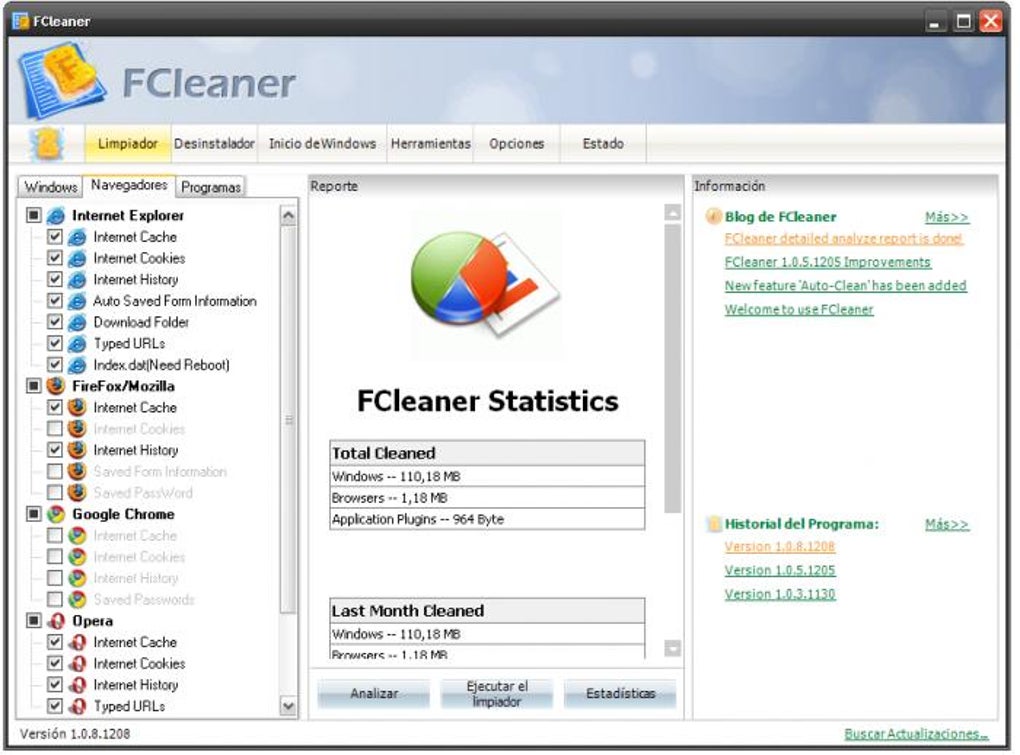
Task: Enable FireFox Internet Cookies checkbox
Action: [55, 429]
